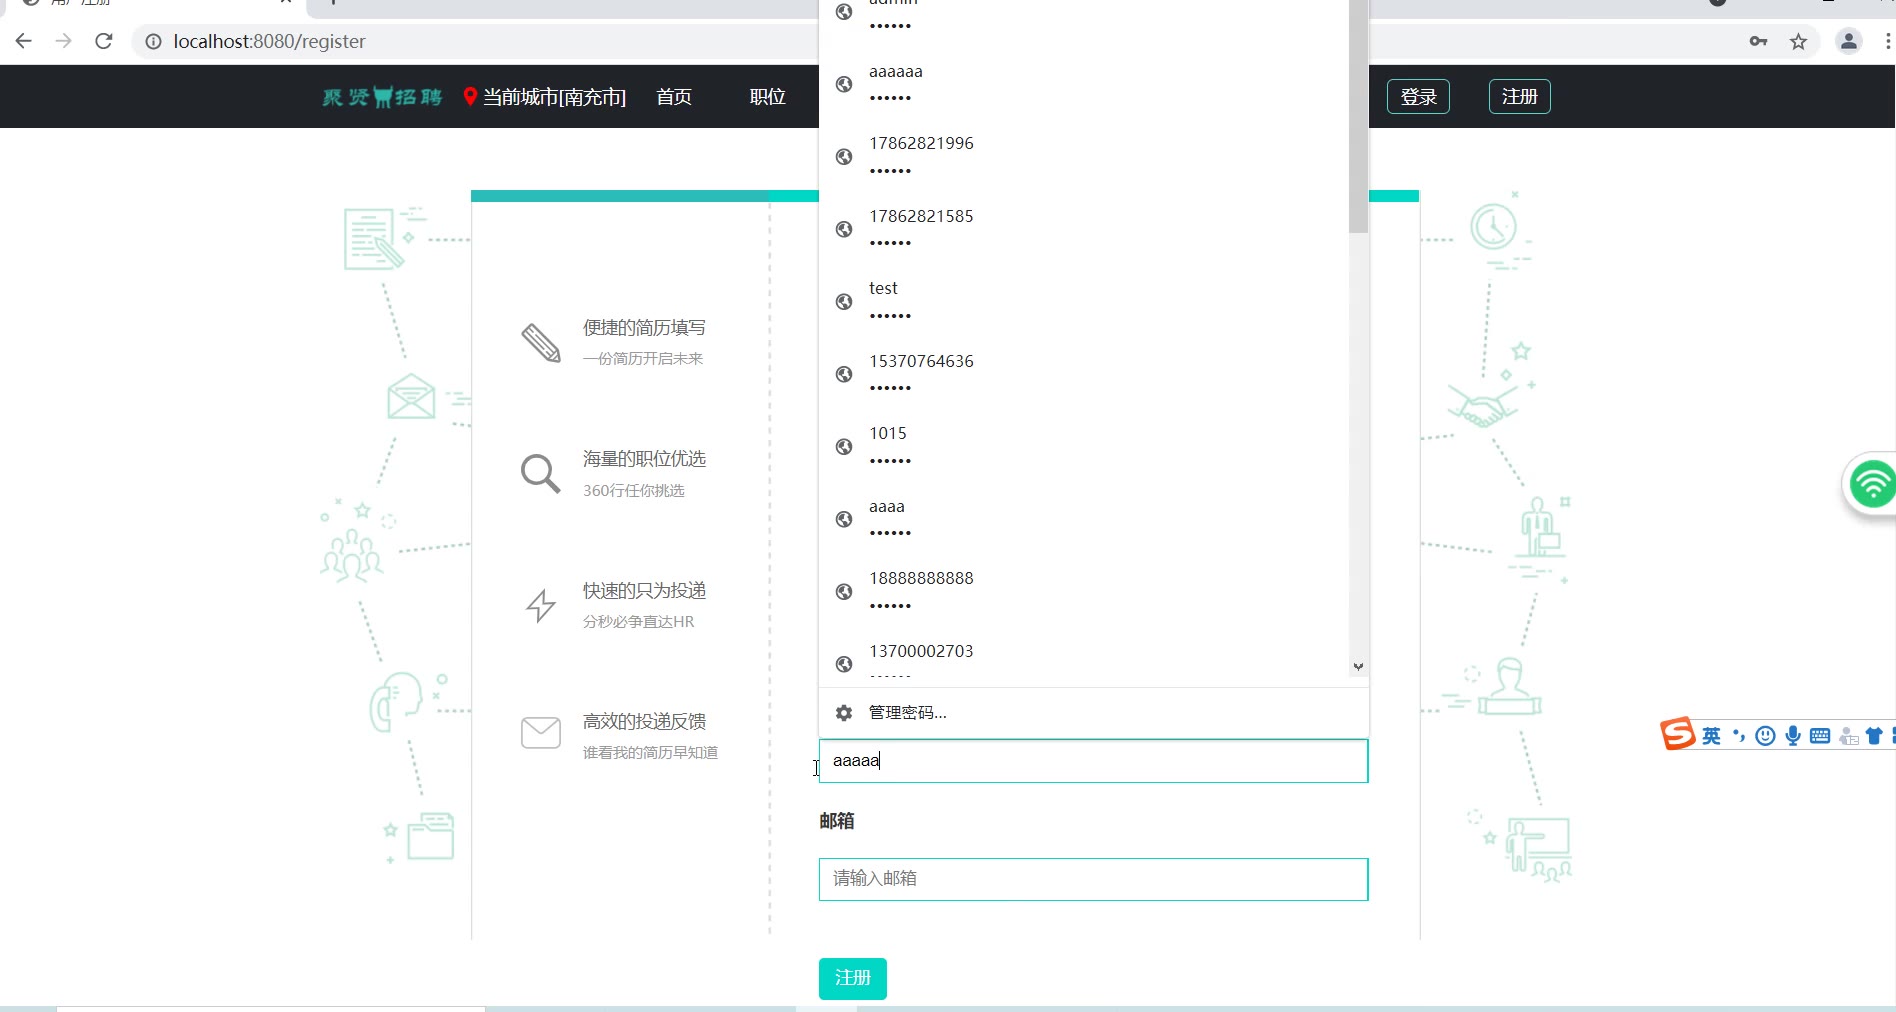Screen dimensions: 1896x1012
Task: Select saved account 1015
Action: 1083,446
